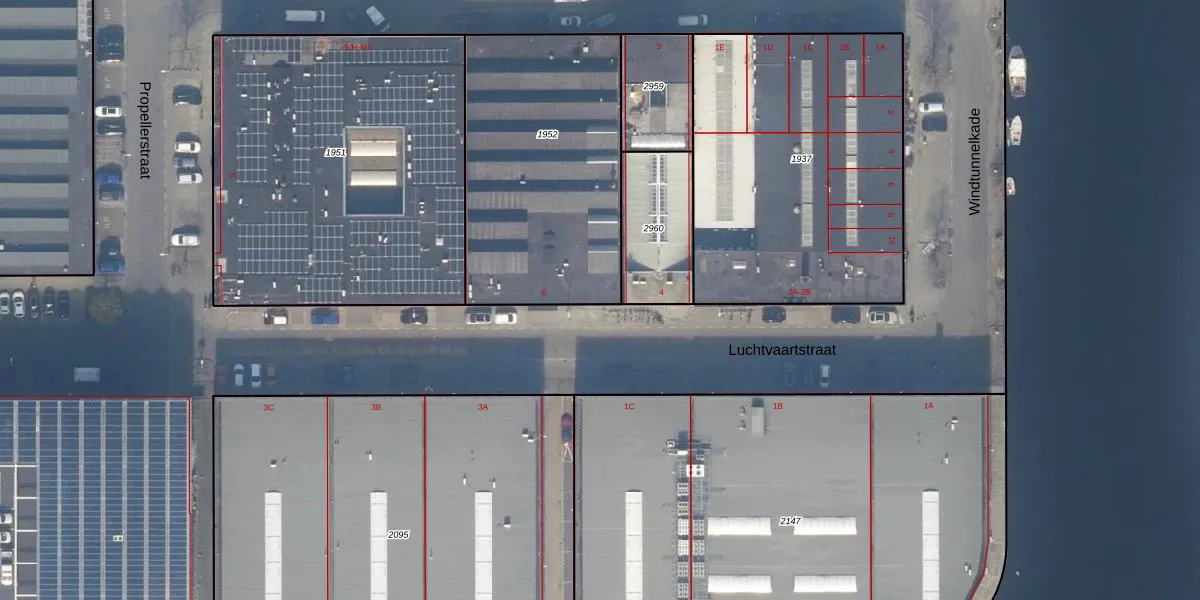Click the central skylight on roof 1951

(374, 170)
